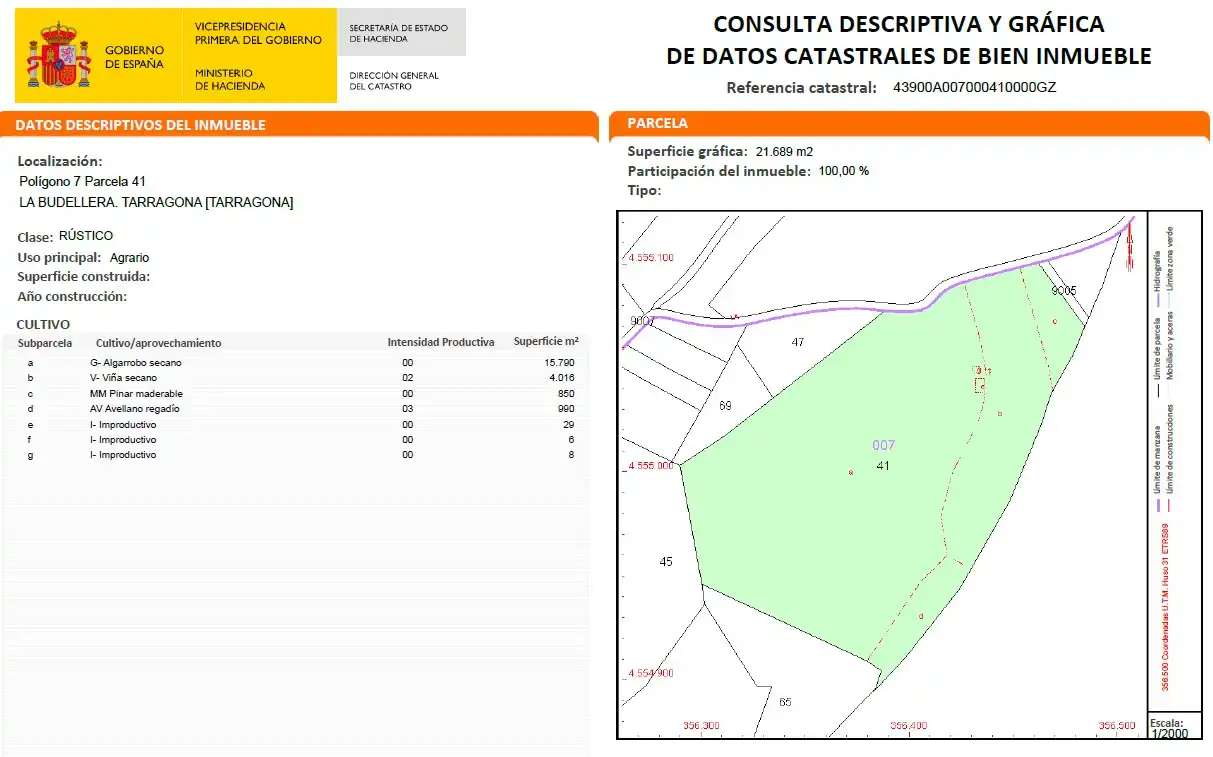Viewport: 1213px width, 757px height.
Task: Click the 'Localización:' label
Action: pos(60,161)
